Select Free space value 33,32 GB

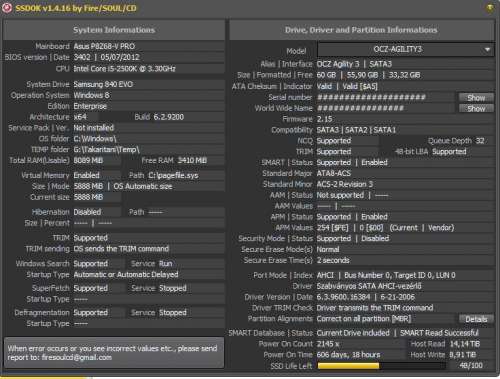[404, 75]
